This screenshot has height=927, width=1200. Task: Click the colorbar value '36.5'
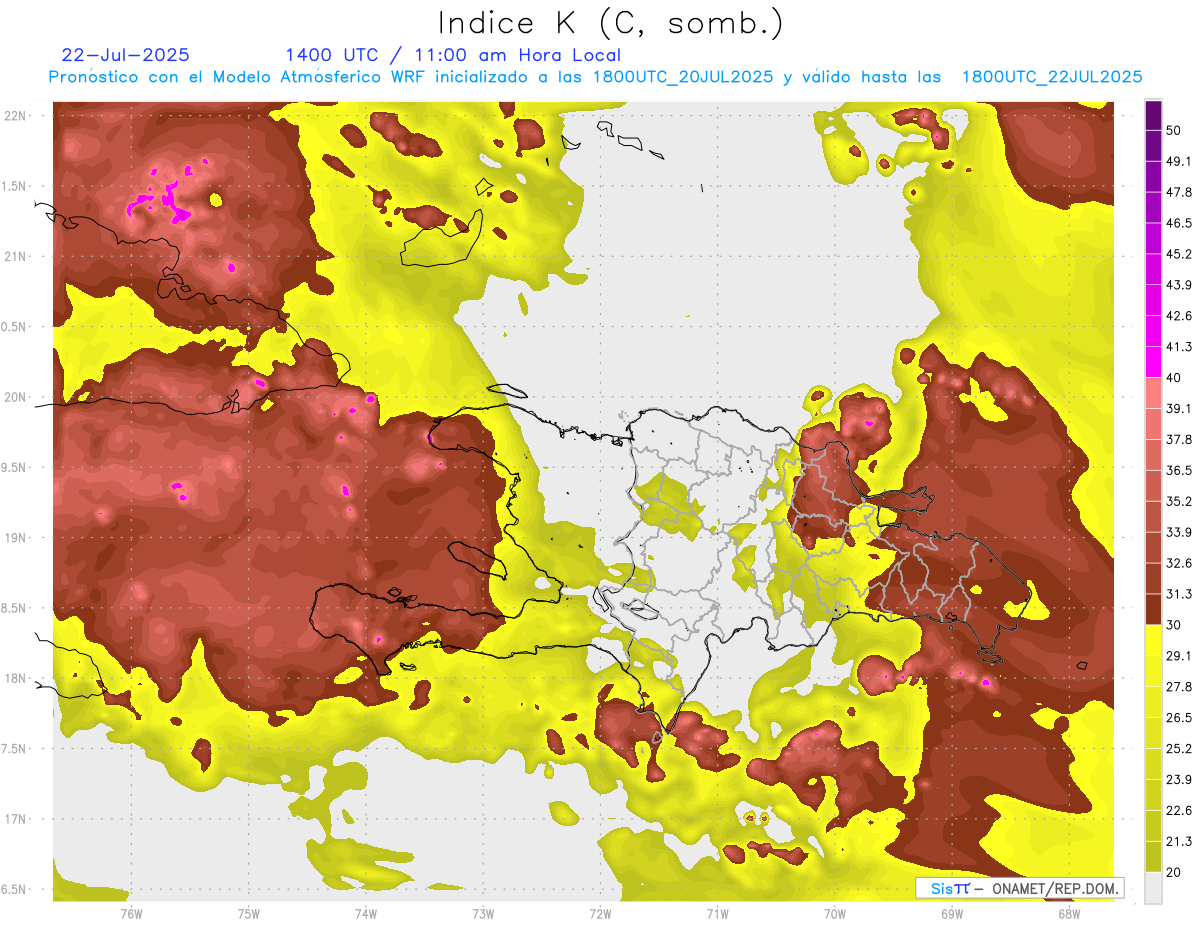(1179, 470)
